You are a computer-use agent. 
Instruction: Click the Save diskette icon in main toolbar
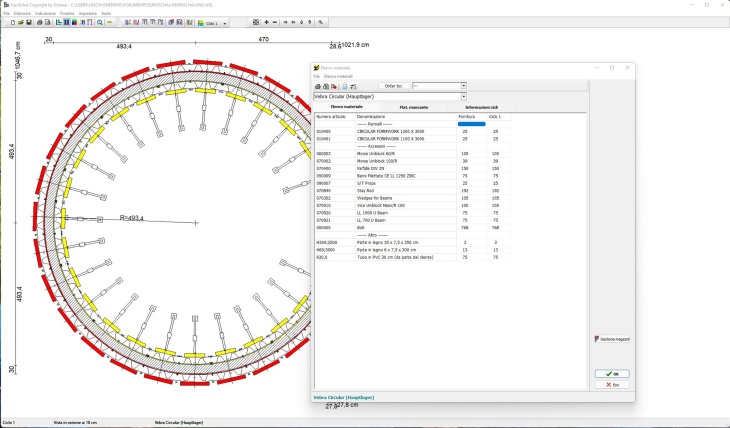[x=29, y=22]
